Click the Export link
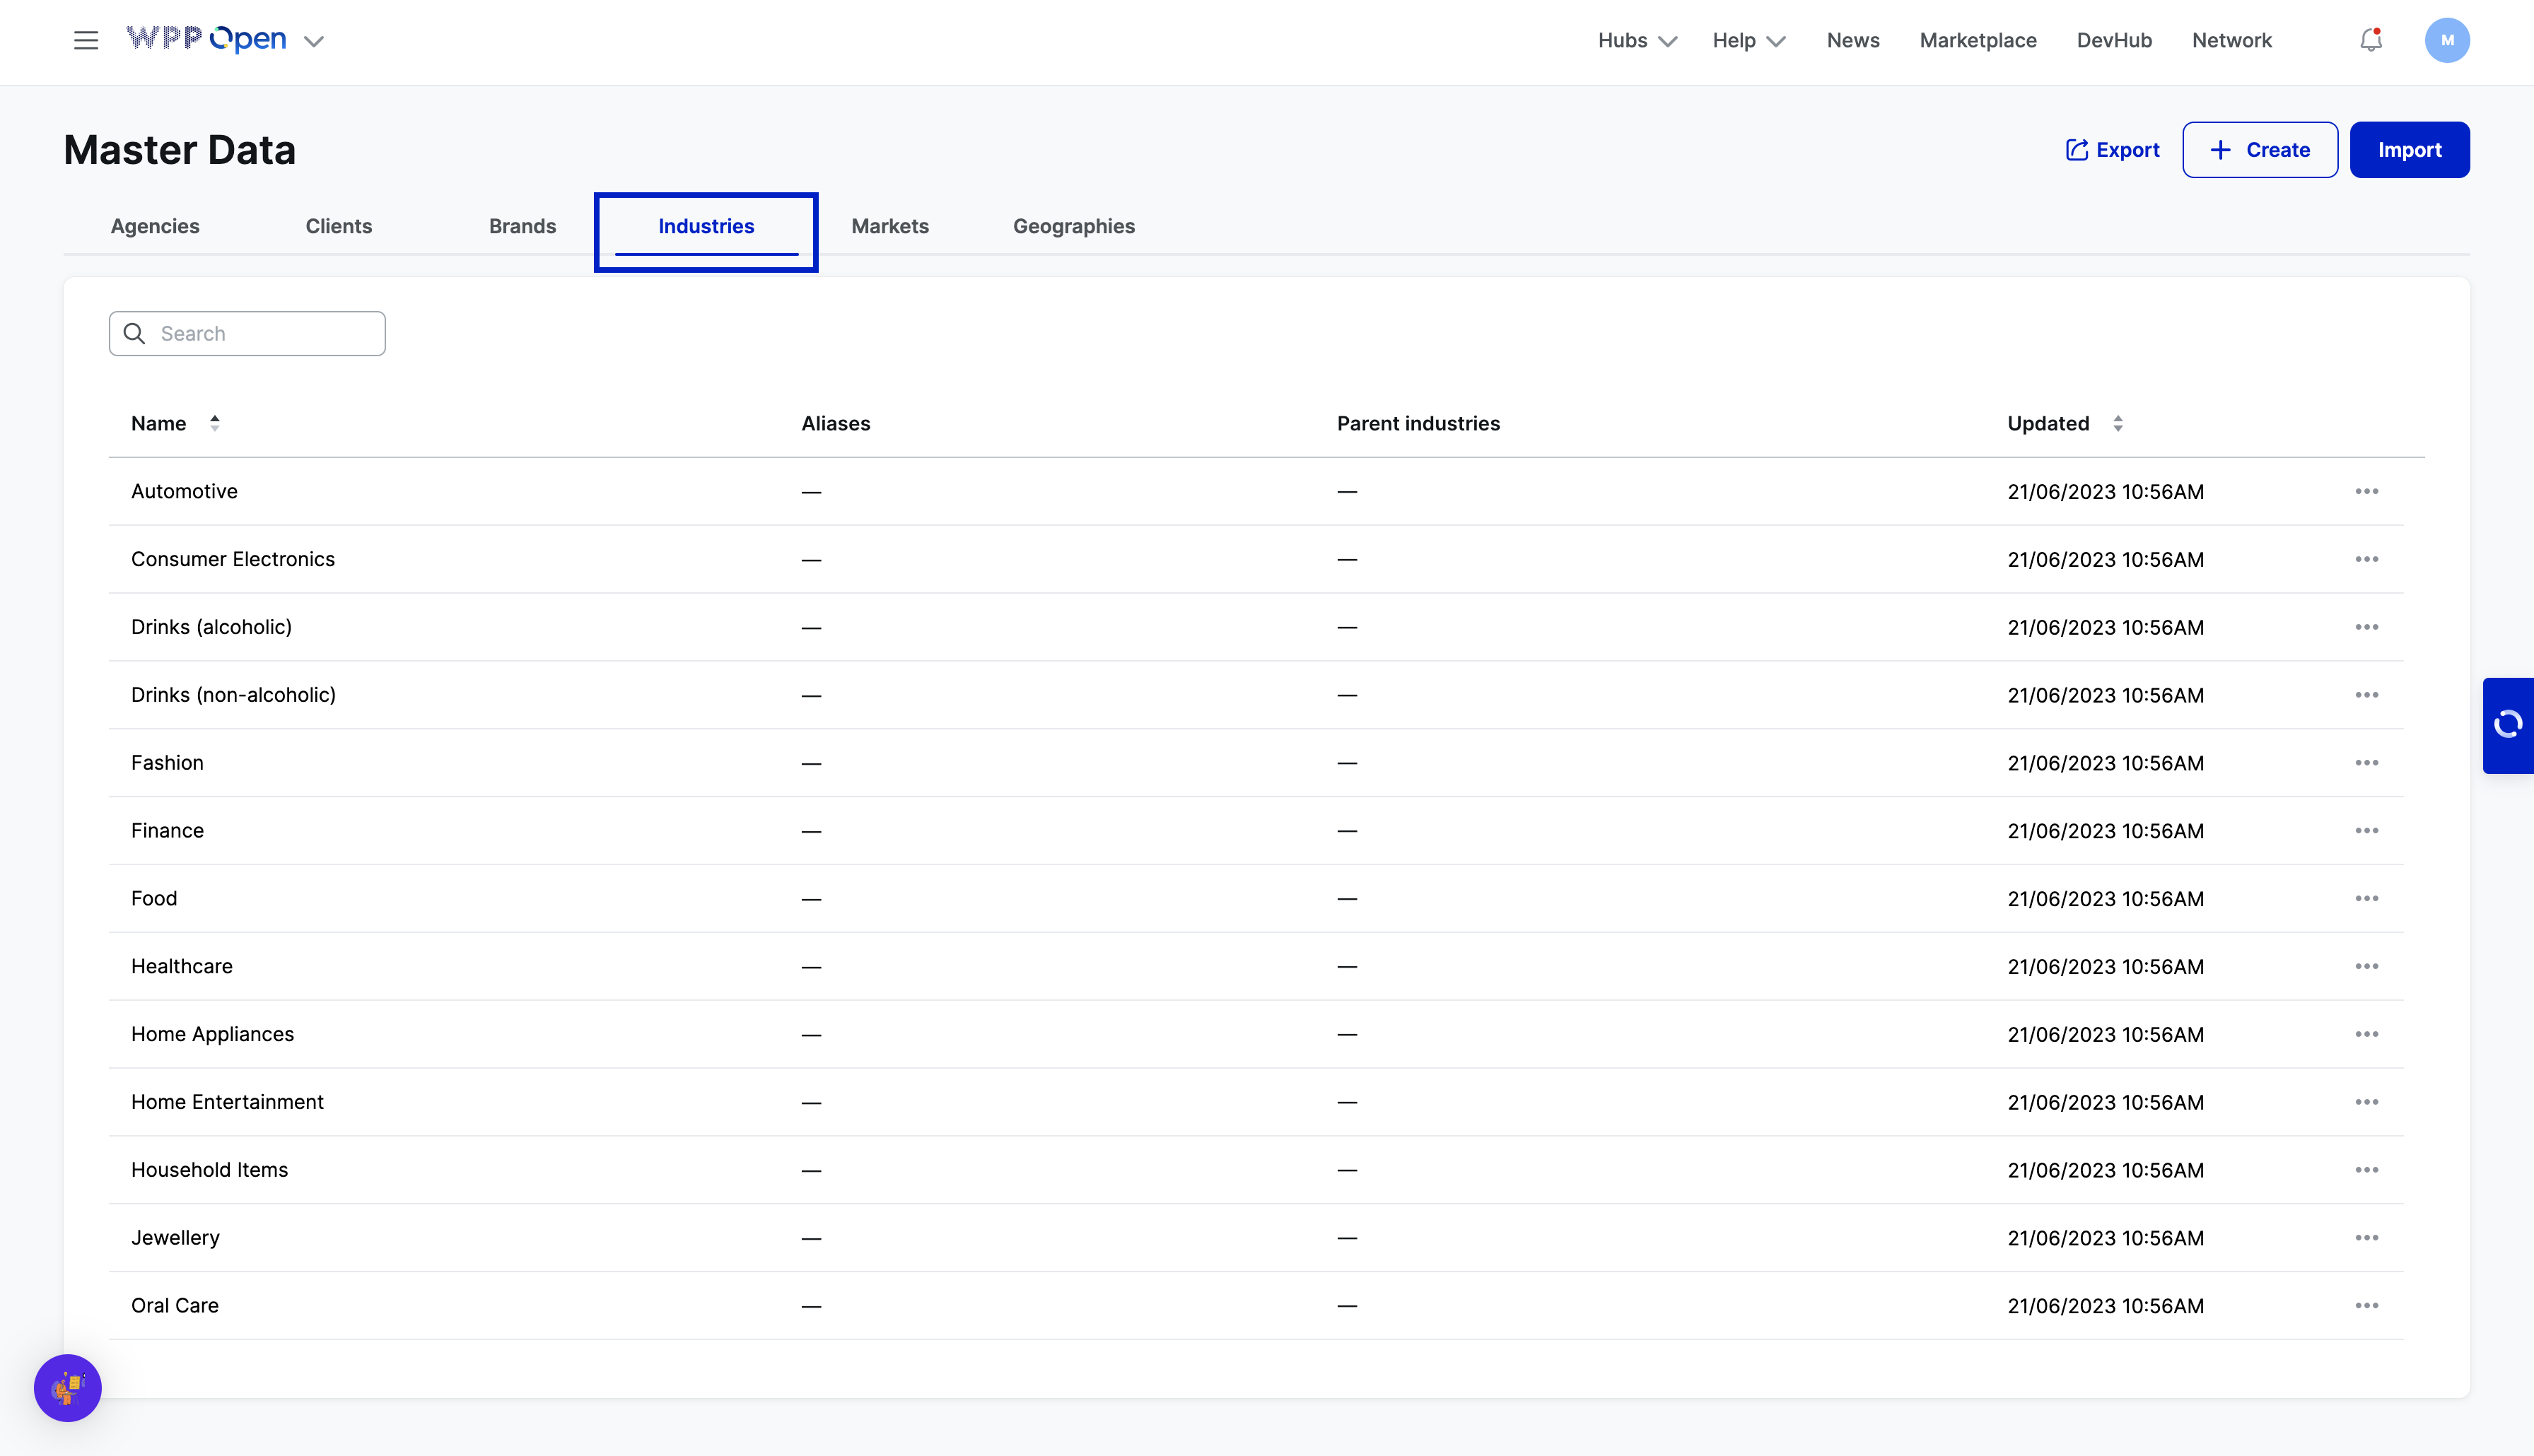 [2112, 150]
